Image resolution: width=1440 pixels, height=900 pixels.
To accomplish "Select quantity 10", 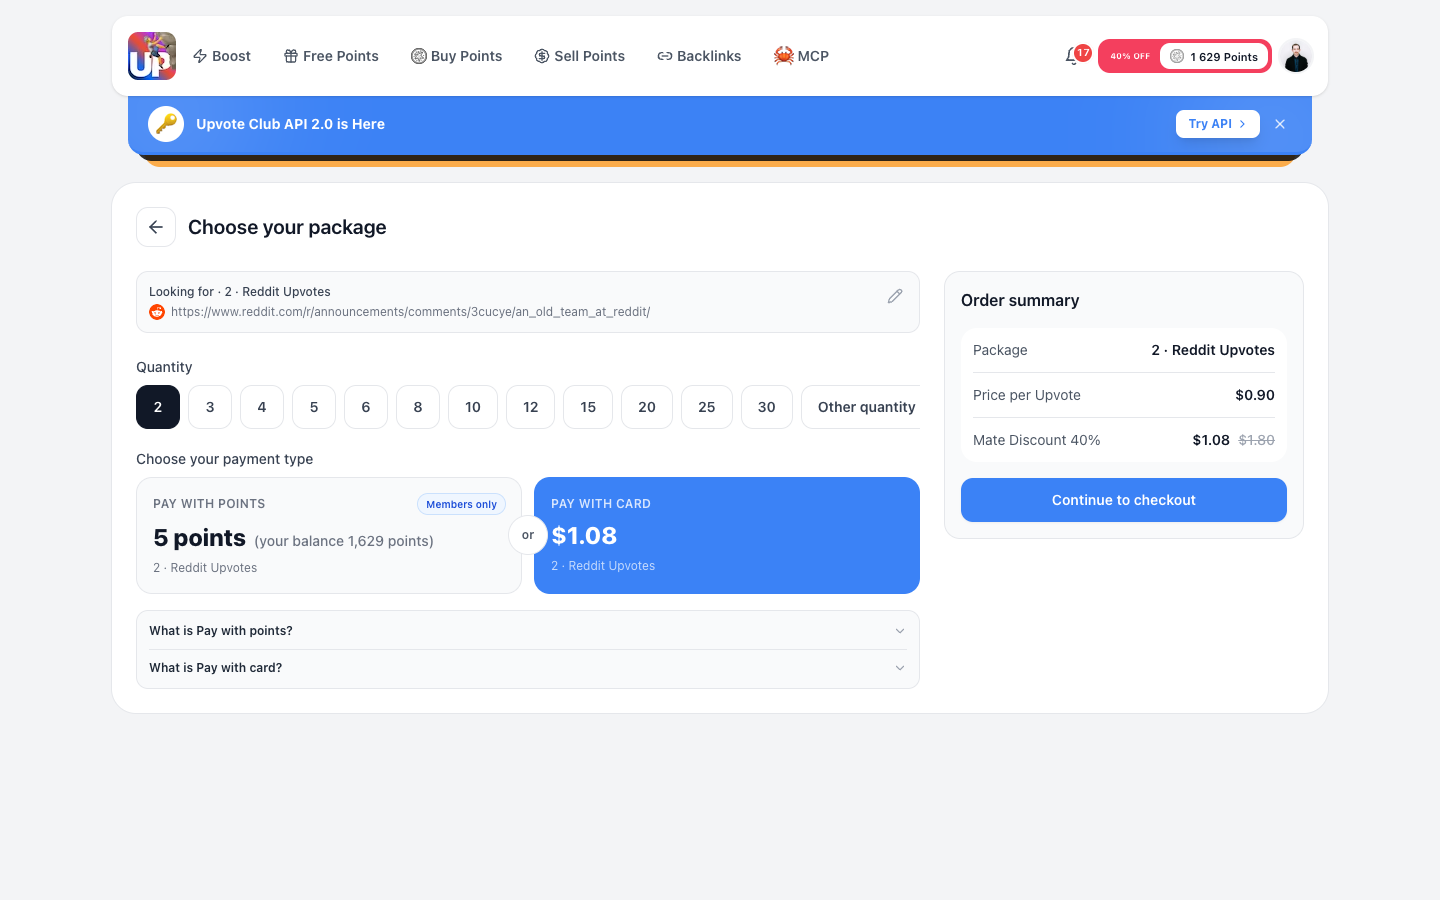I will 473,407.
